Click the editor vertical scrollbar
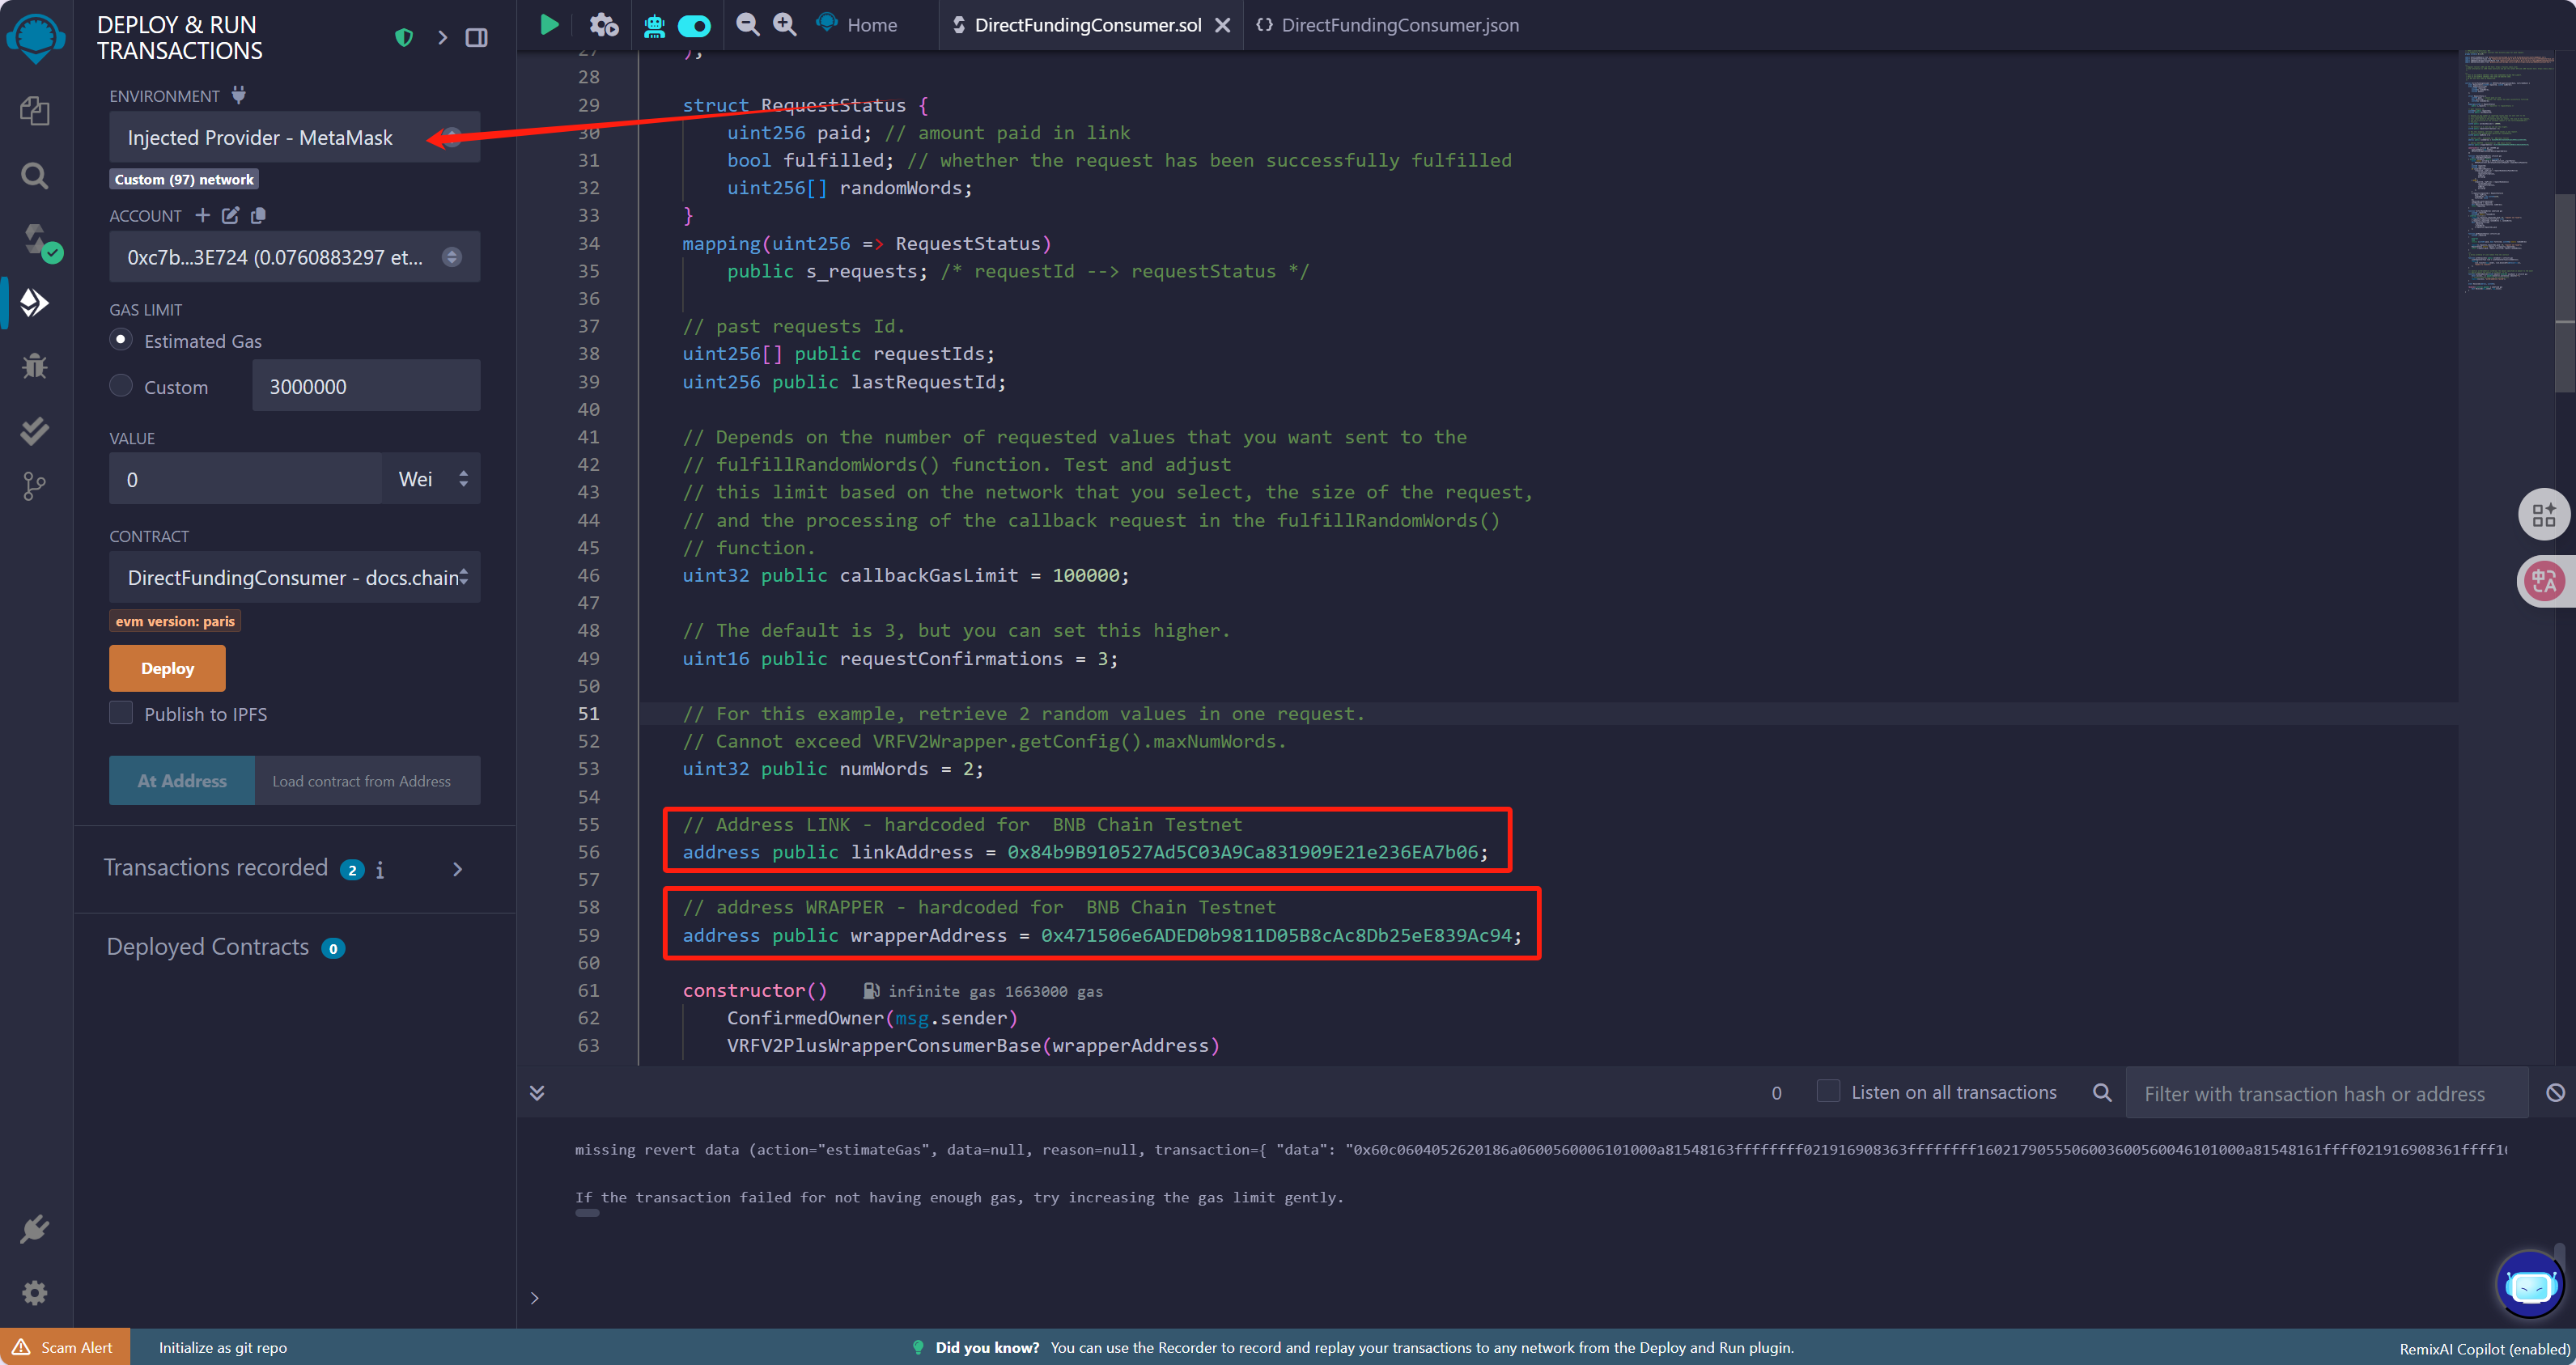The width and height of the screenshot is (2576, 1365). point(2565,292)
